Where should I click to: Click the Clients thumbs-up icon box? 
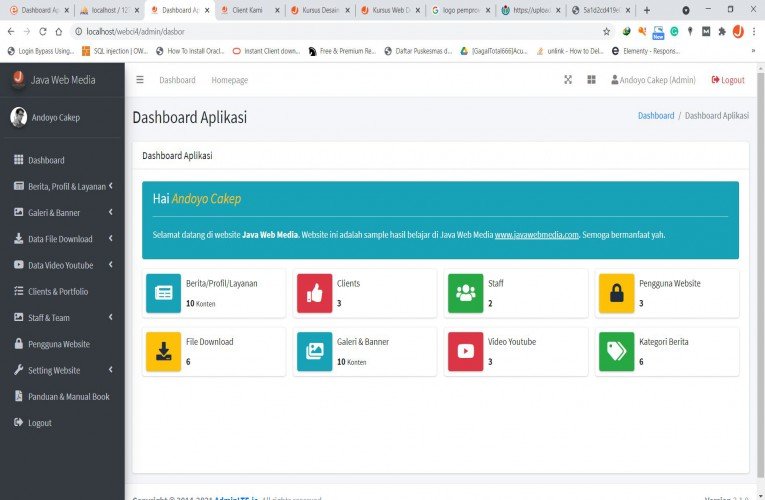[x=314, y=293]
